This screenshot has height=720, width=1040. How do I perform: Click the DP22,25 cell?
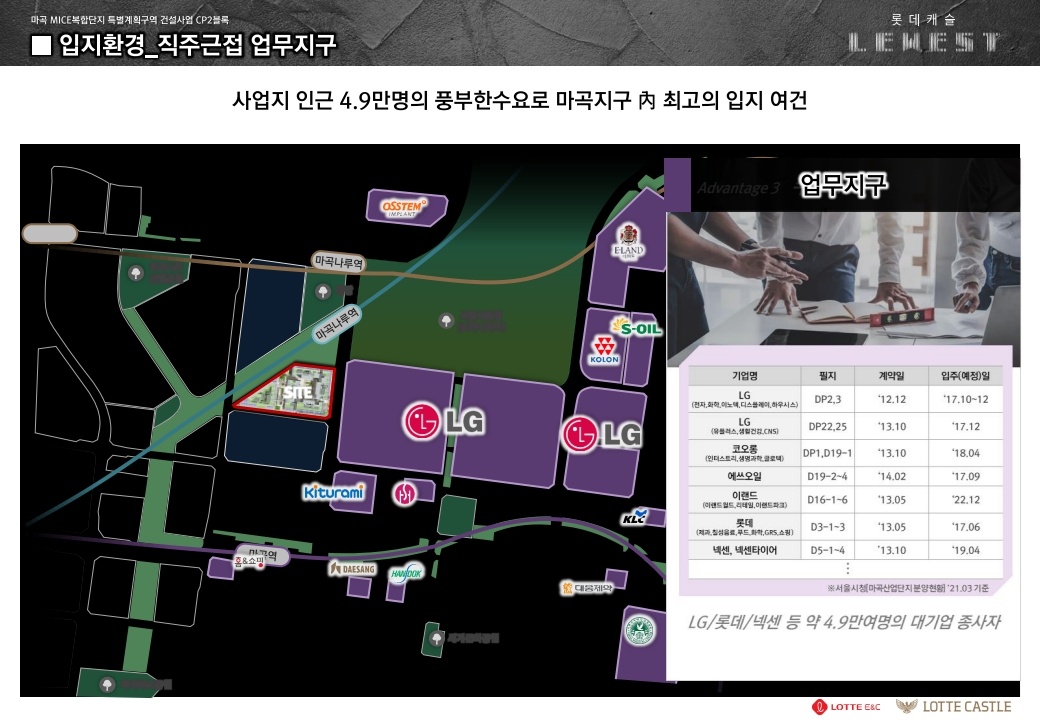(x=827, y=426)
